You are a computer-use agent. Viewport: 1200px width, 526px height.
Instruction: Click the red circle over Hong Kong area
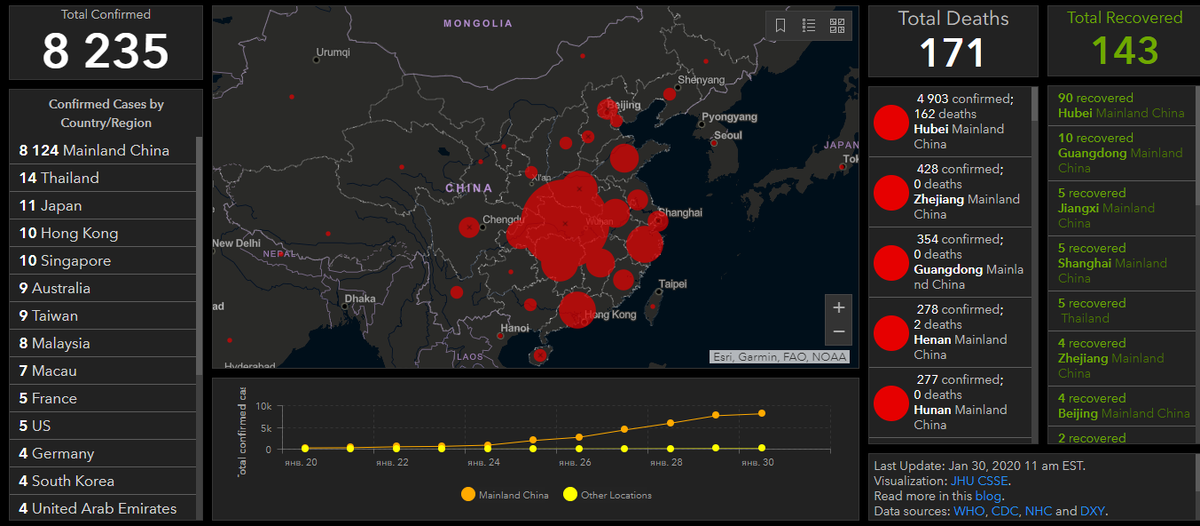click(x=577, y=309)
